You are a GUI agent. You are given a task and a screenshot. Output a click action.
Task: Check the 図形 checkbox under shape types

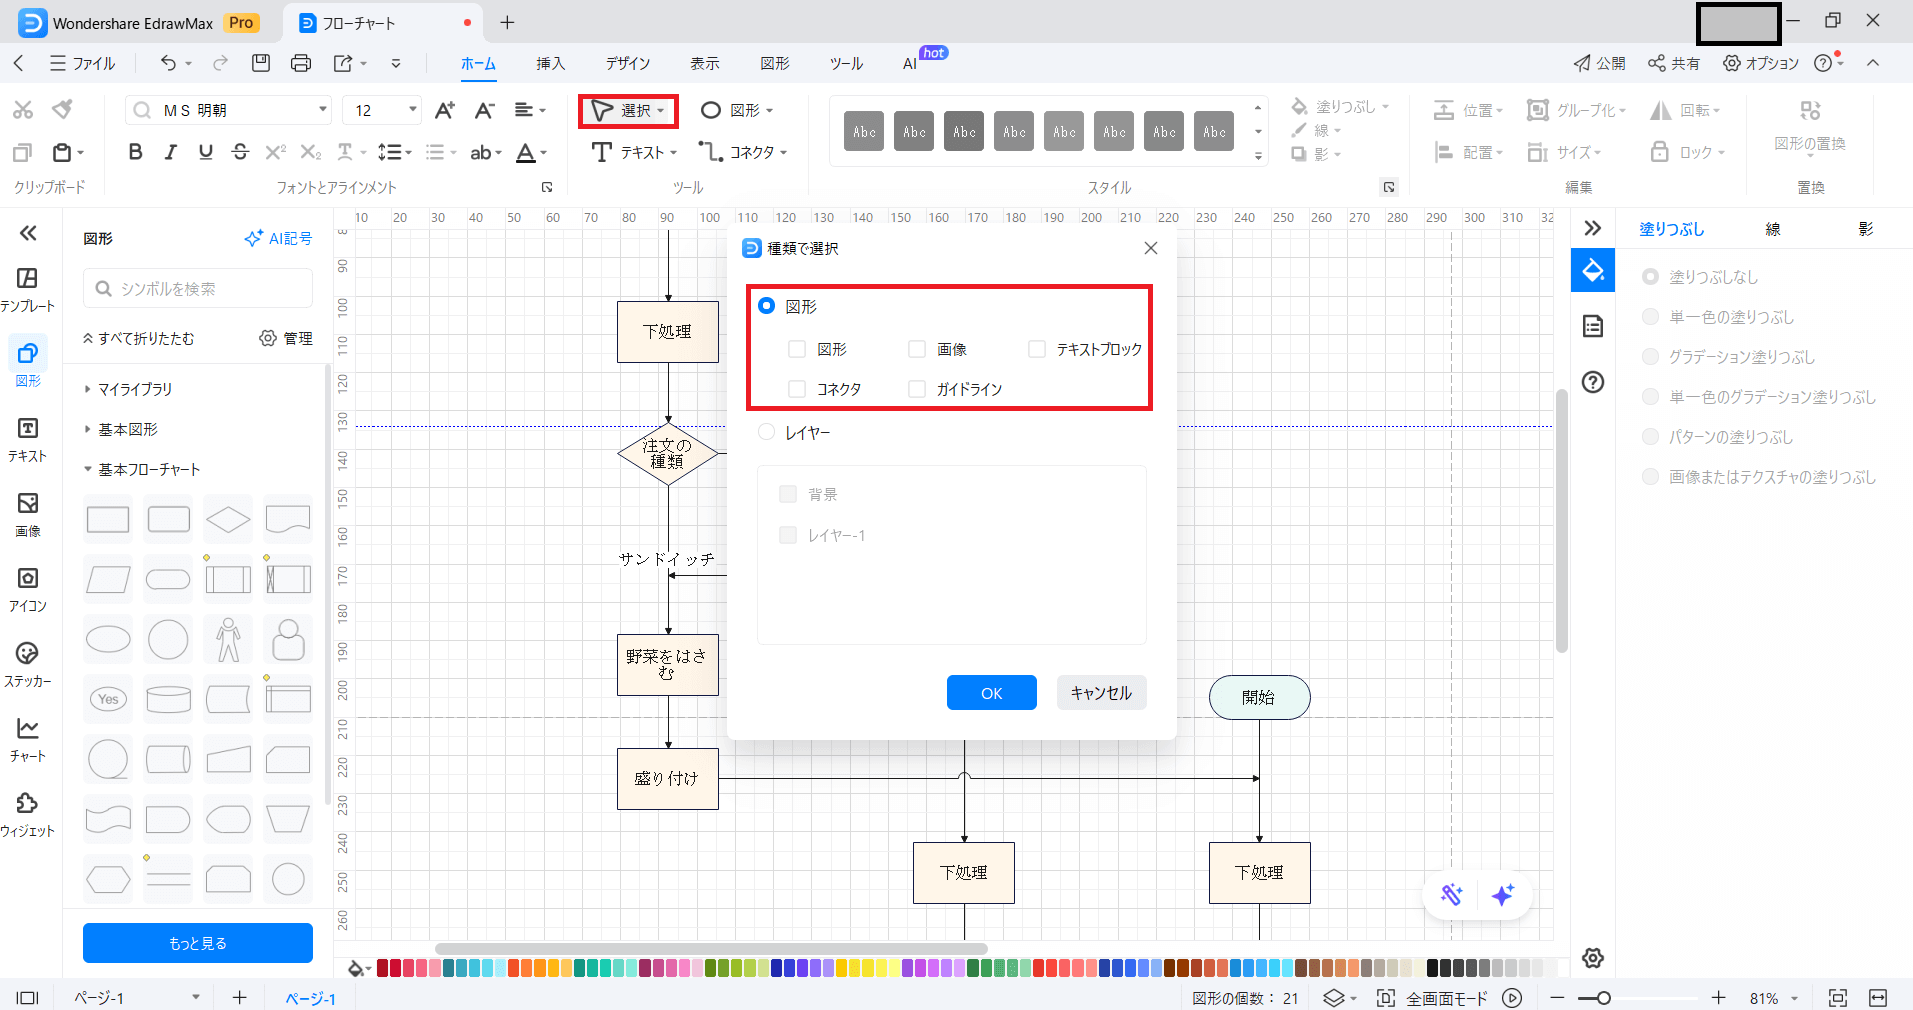tap(797, 349)
